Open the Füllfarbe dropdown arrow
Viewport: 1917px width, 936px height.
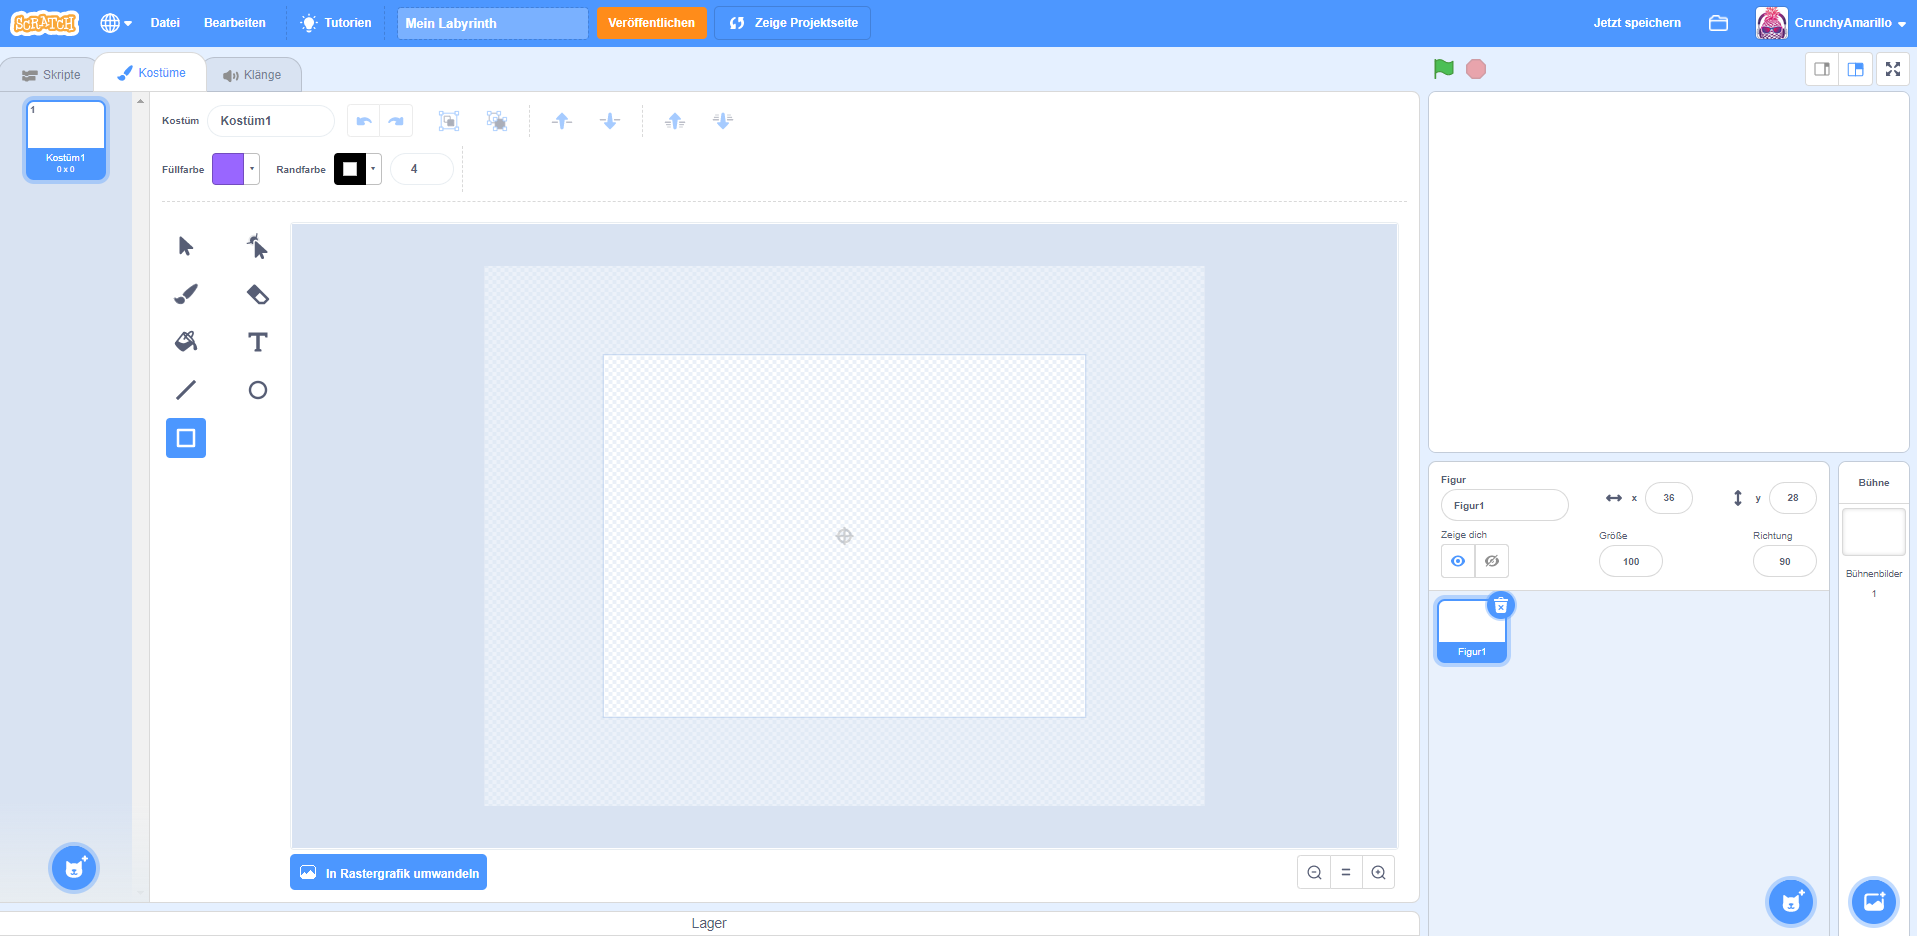coord(252,169)
